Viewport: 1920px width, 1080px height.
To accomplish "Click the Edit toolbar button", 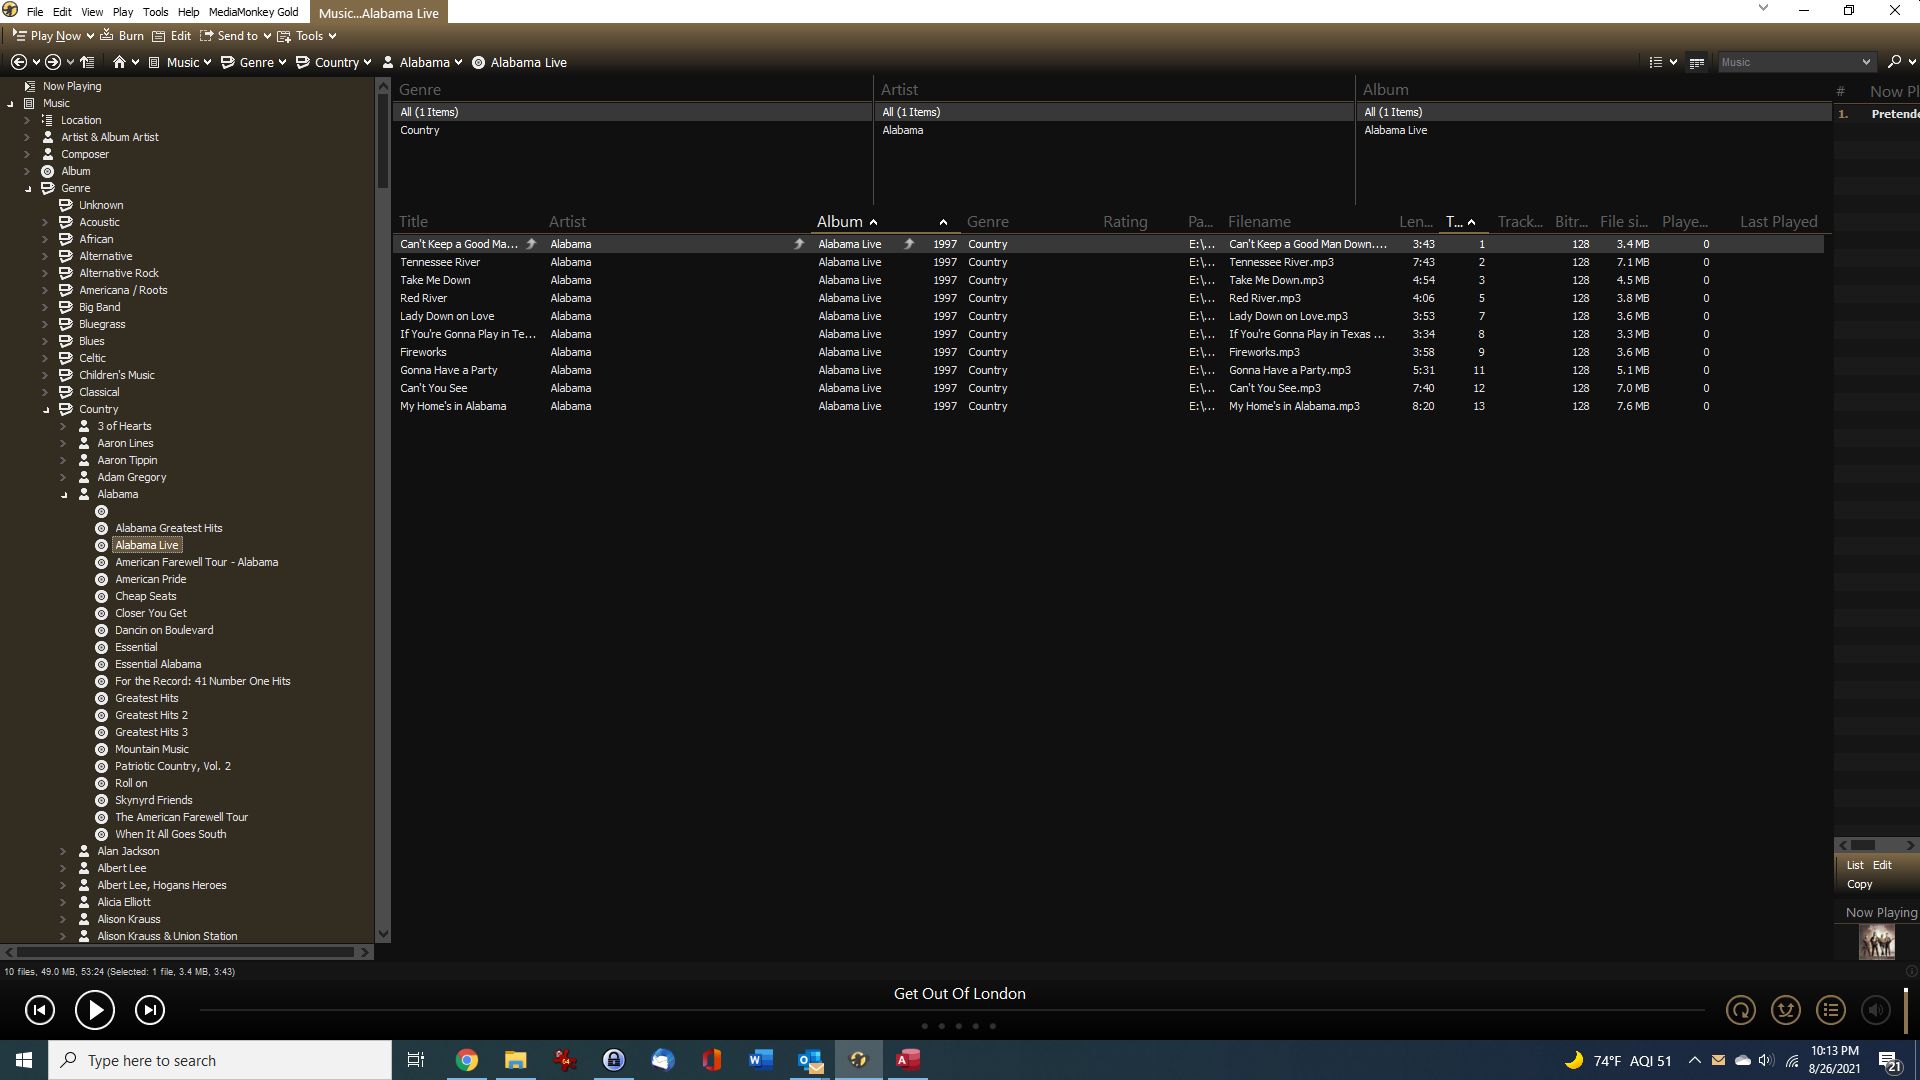I will point(171,35).
